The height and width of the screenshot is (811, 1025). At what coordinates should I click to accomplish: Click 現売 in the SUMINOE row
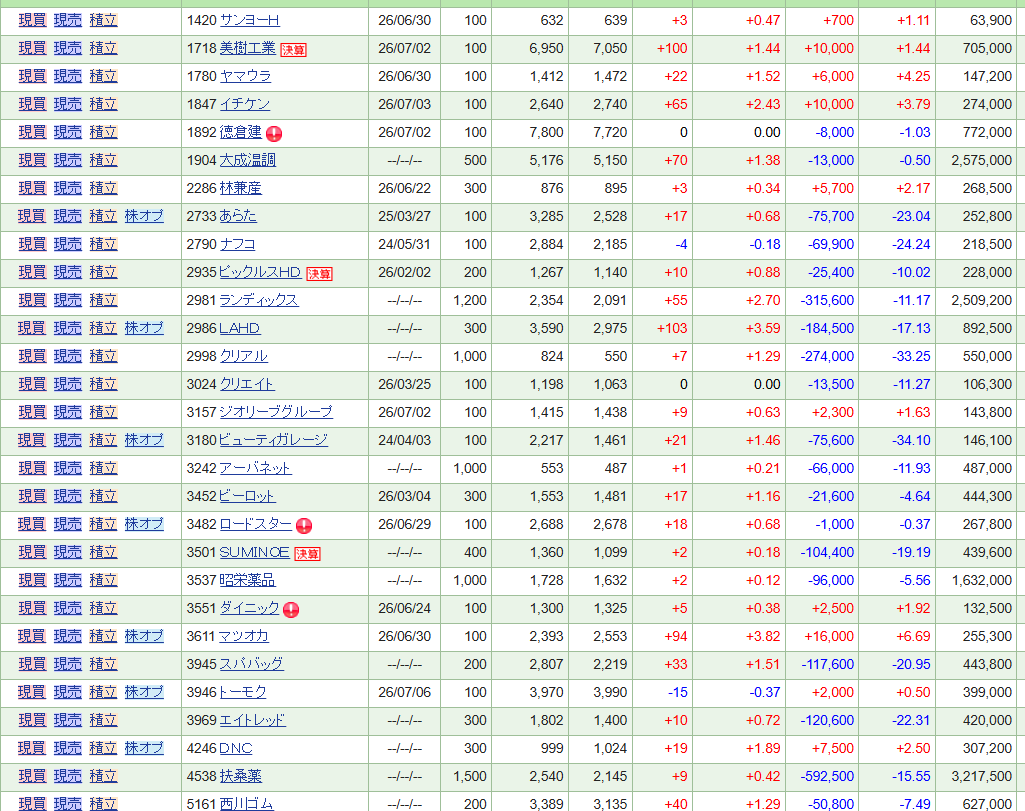[67, 553]
